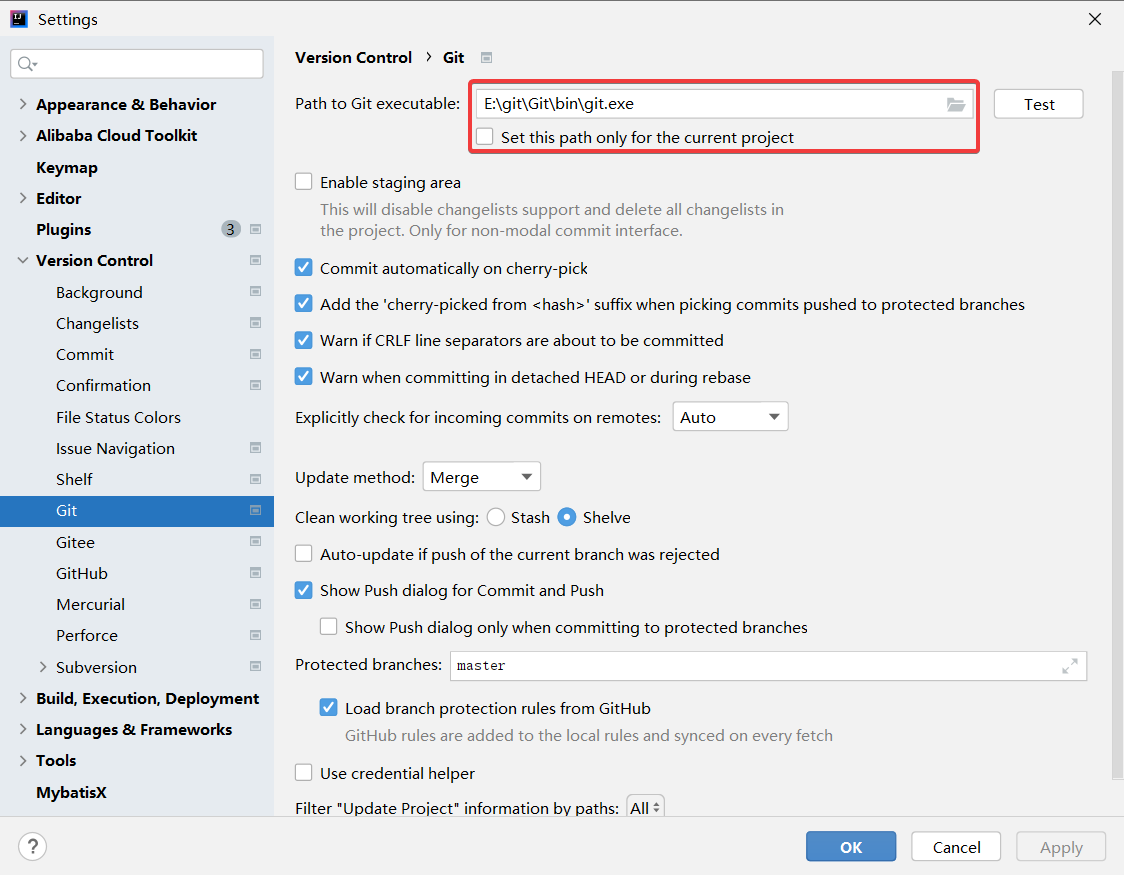Click the help question mark icon
The width and height of the screenshot is (1124, 875).
pos(32,846)
